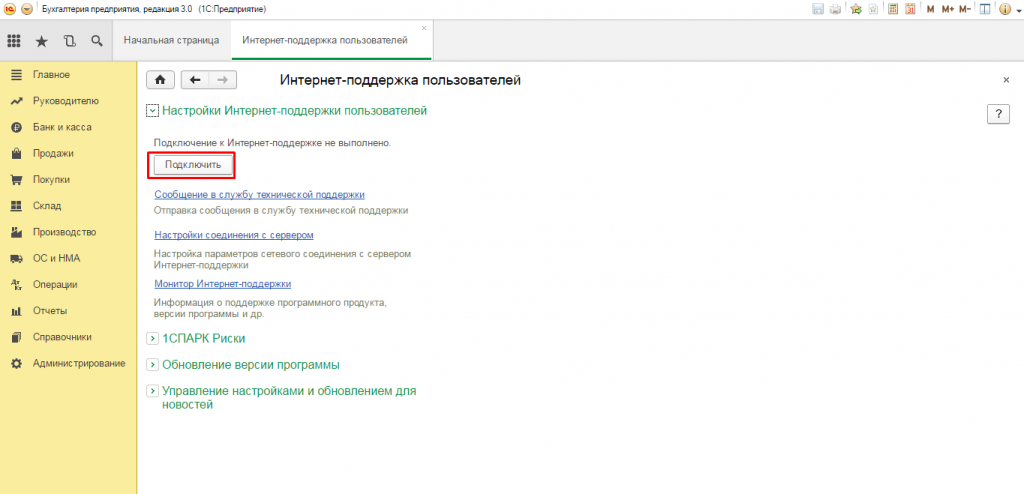Image resolution: width=1024 pixels, height=494 pixels.
Task: Expand Обновление версии программы group
Action: coord(152,365)
